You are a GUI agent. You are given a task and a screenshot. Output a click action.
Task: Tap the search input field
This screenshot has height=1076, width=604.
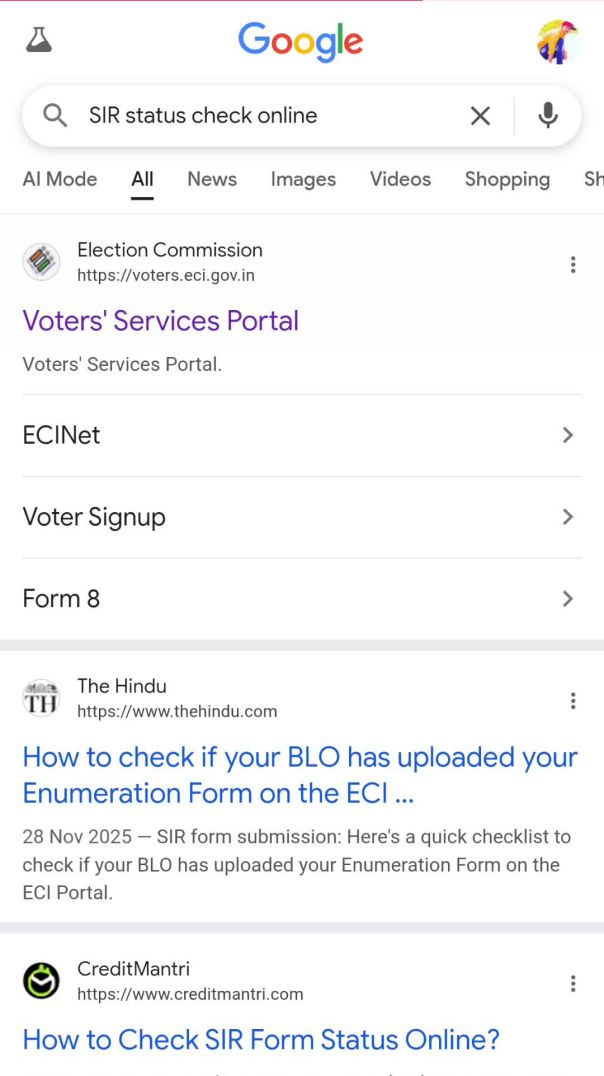(250, 115)
